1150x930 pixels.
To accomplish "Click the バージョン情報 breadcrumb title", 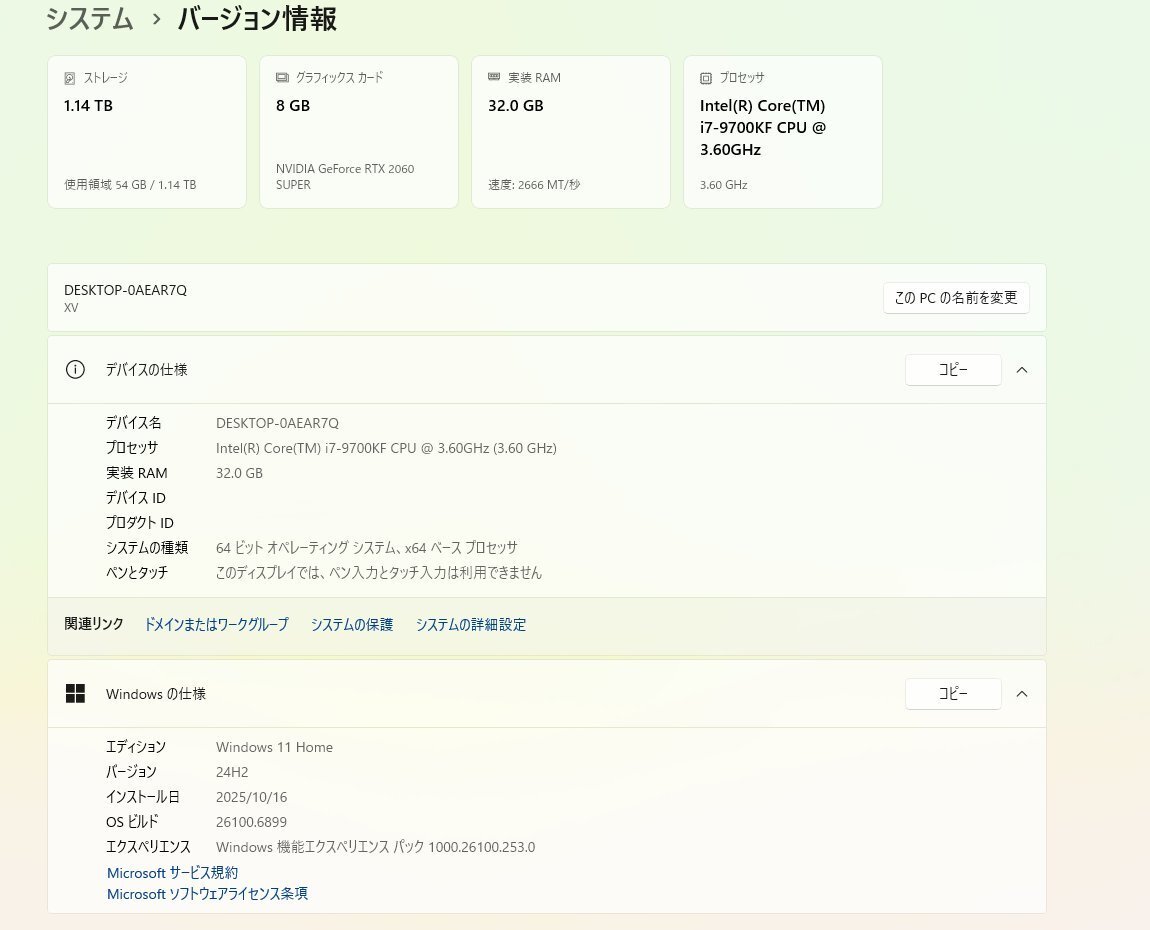I will click(x=257, y=19).
